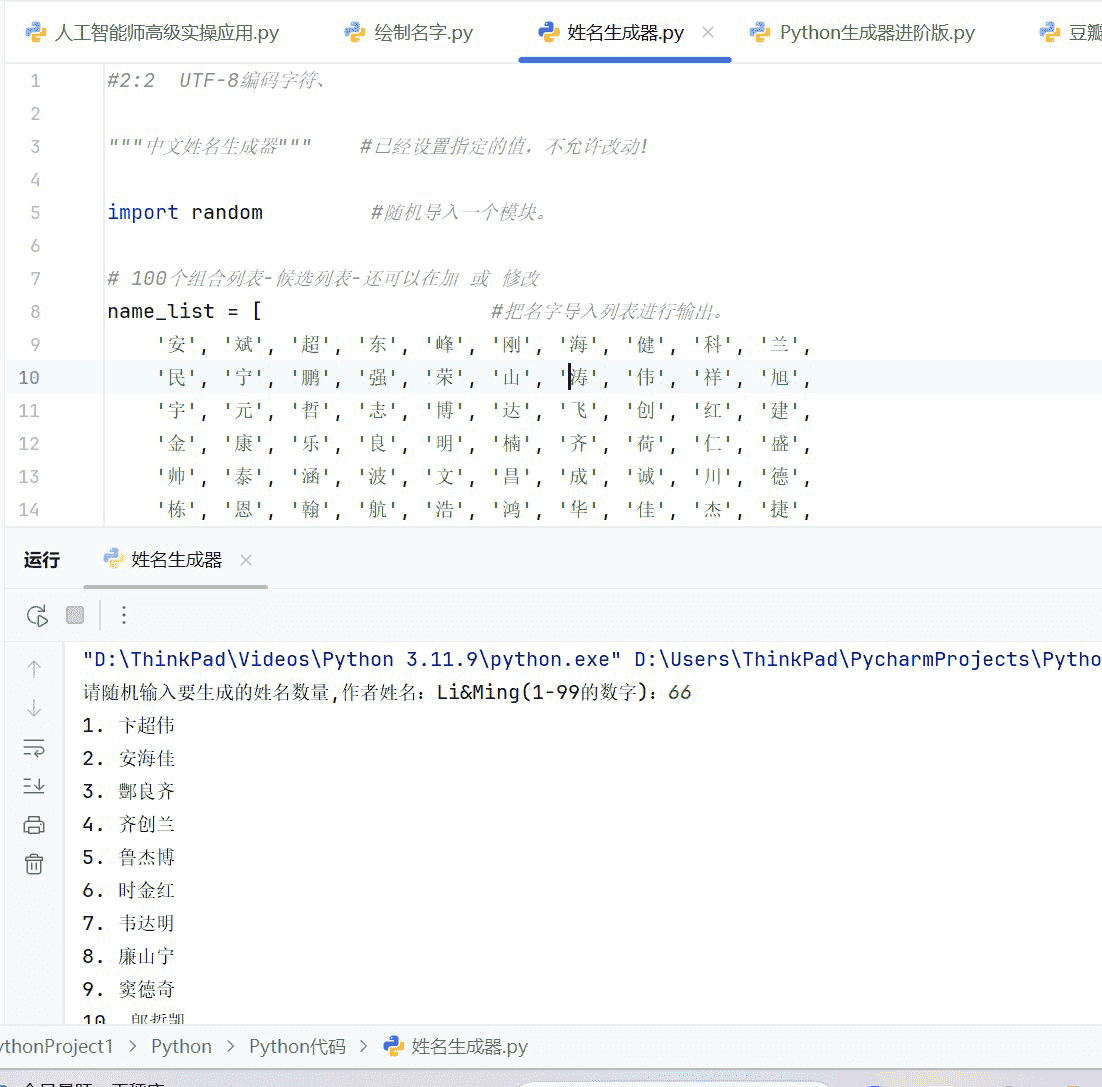Click the word random on line 5
The height and width of the screenshot is (1087, 1102).
pyautogui.click(x=226, y=212)
